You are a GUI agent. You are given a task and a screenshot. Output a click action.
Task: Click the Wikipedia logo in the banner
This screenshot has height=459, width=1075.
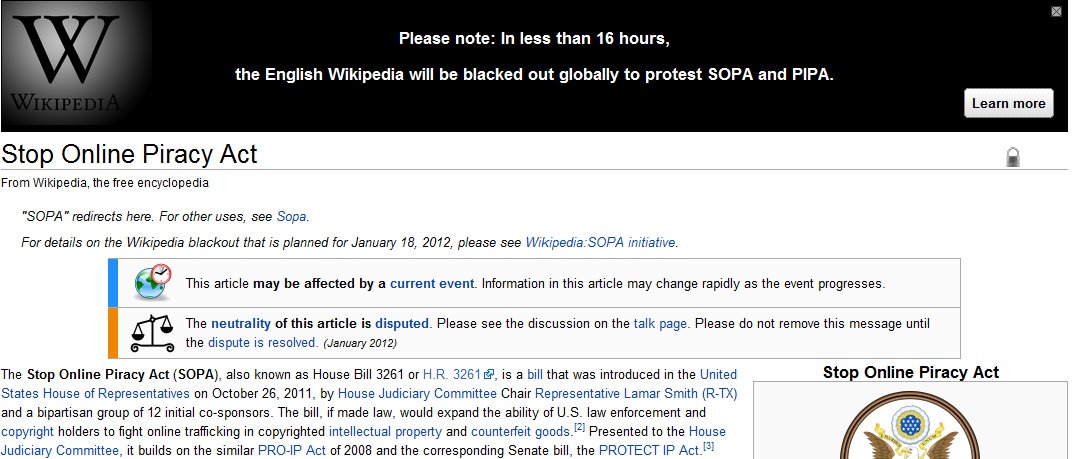pyautogui.click(x=66, y=64)
